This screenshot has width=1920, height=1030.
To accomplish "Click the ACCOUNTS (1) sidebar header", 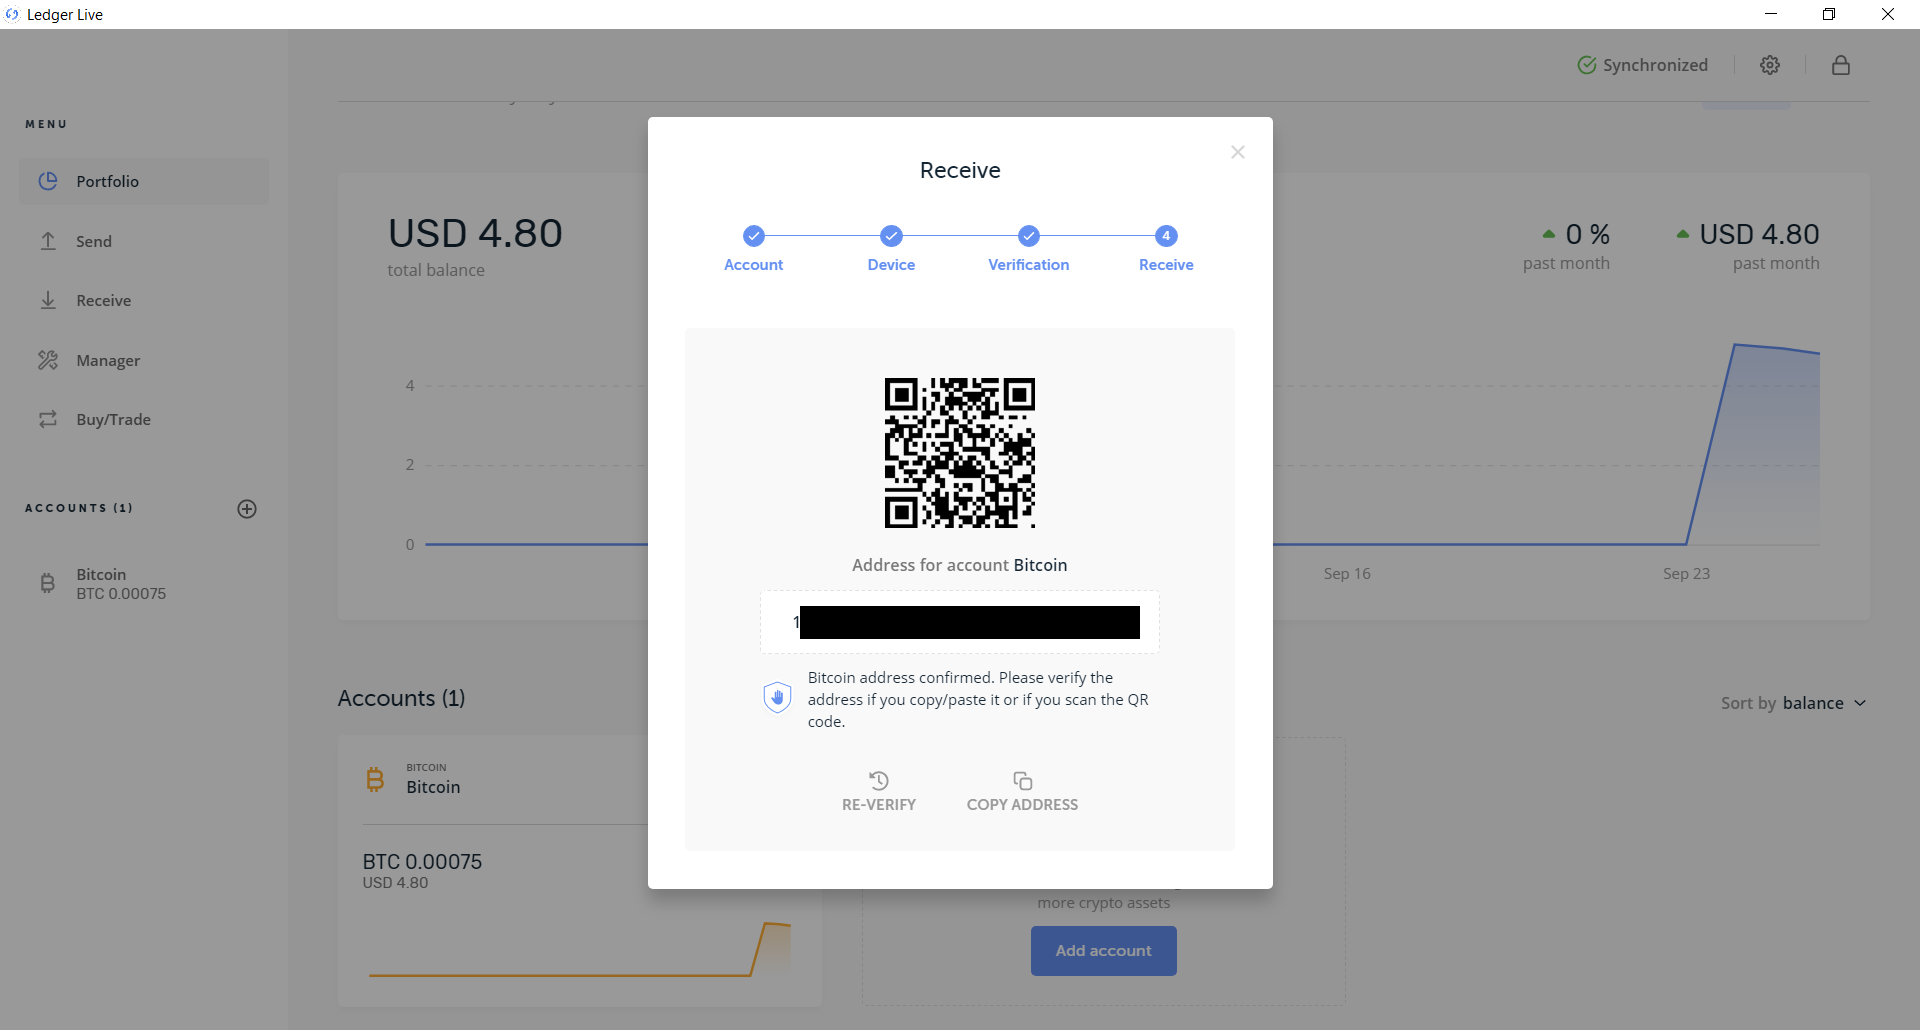I will (x=79, y=508).
